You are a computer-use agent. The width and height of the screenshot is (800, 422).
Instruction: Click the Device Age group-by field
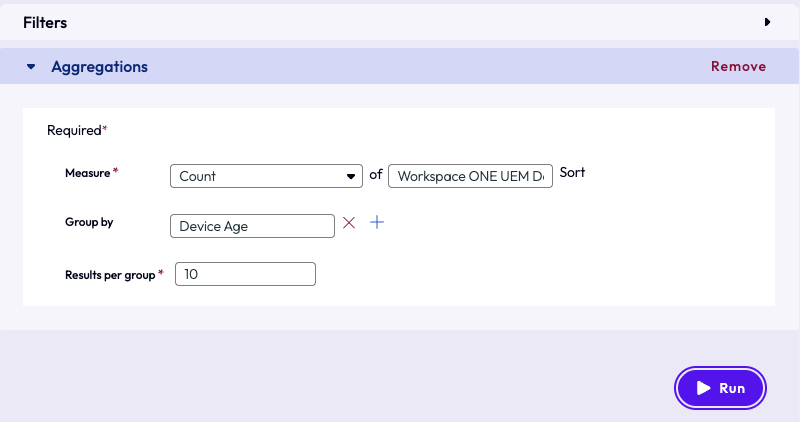point(252,226)
